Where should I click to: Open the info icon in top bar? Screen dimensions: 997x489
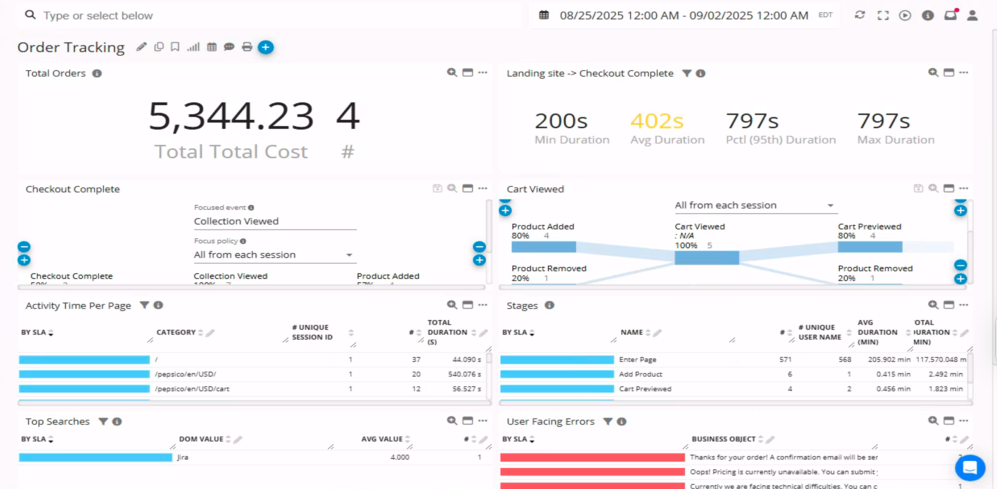(928, 15)
